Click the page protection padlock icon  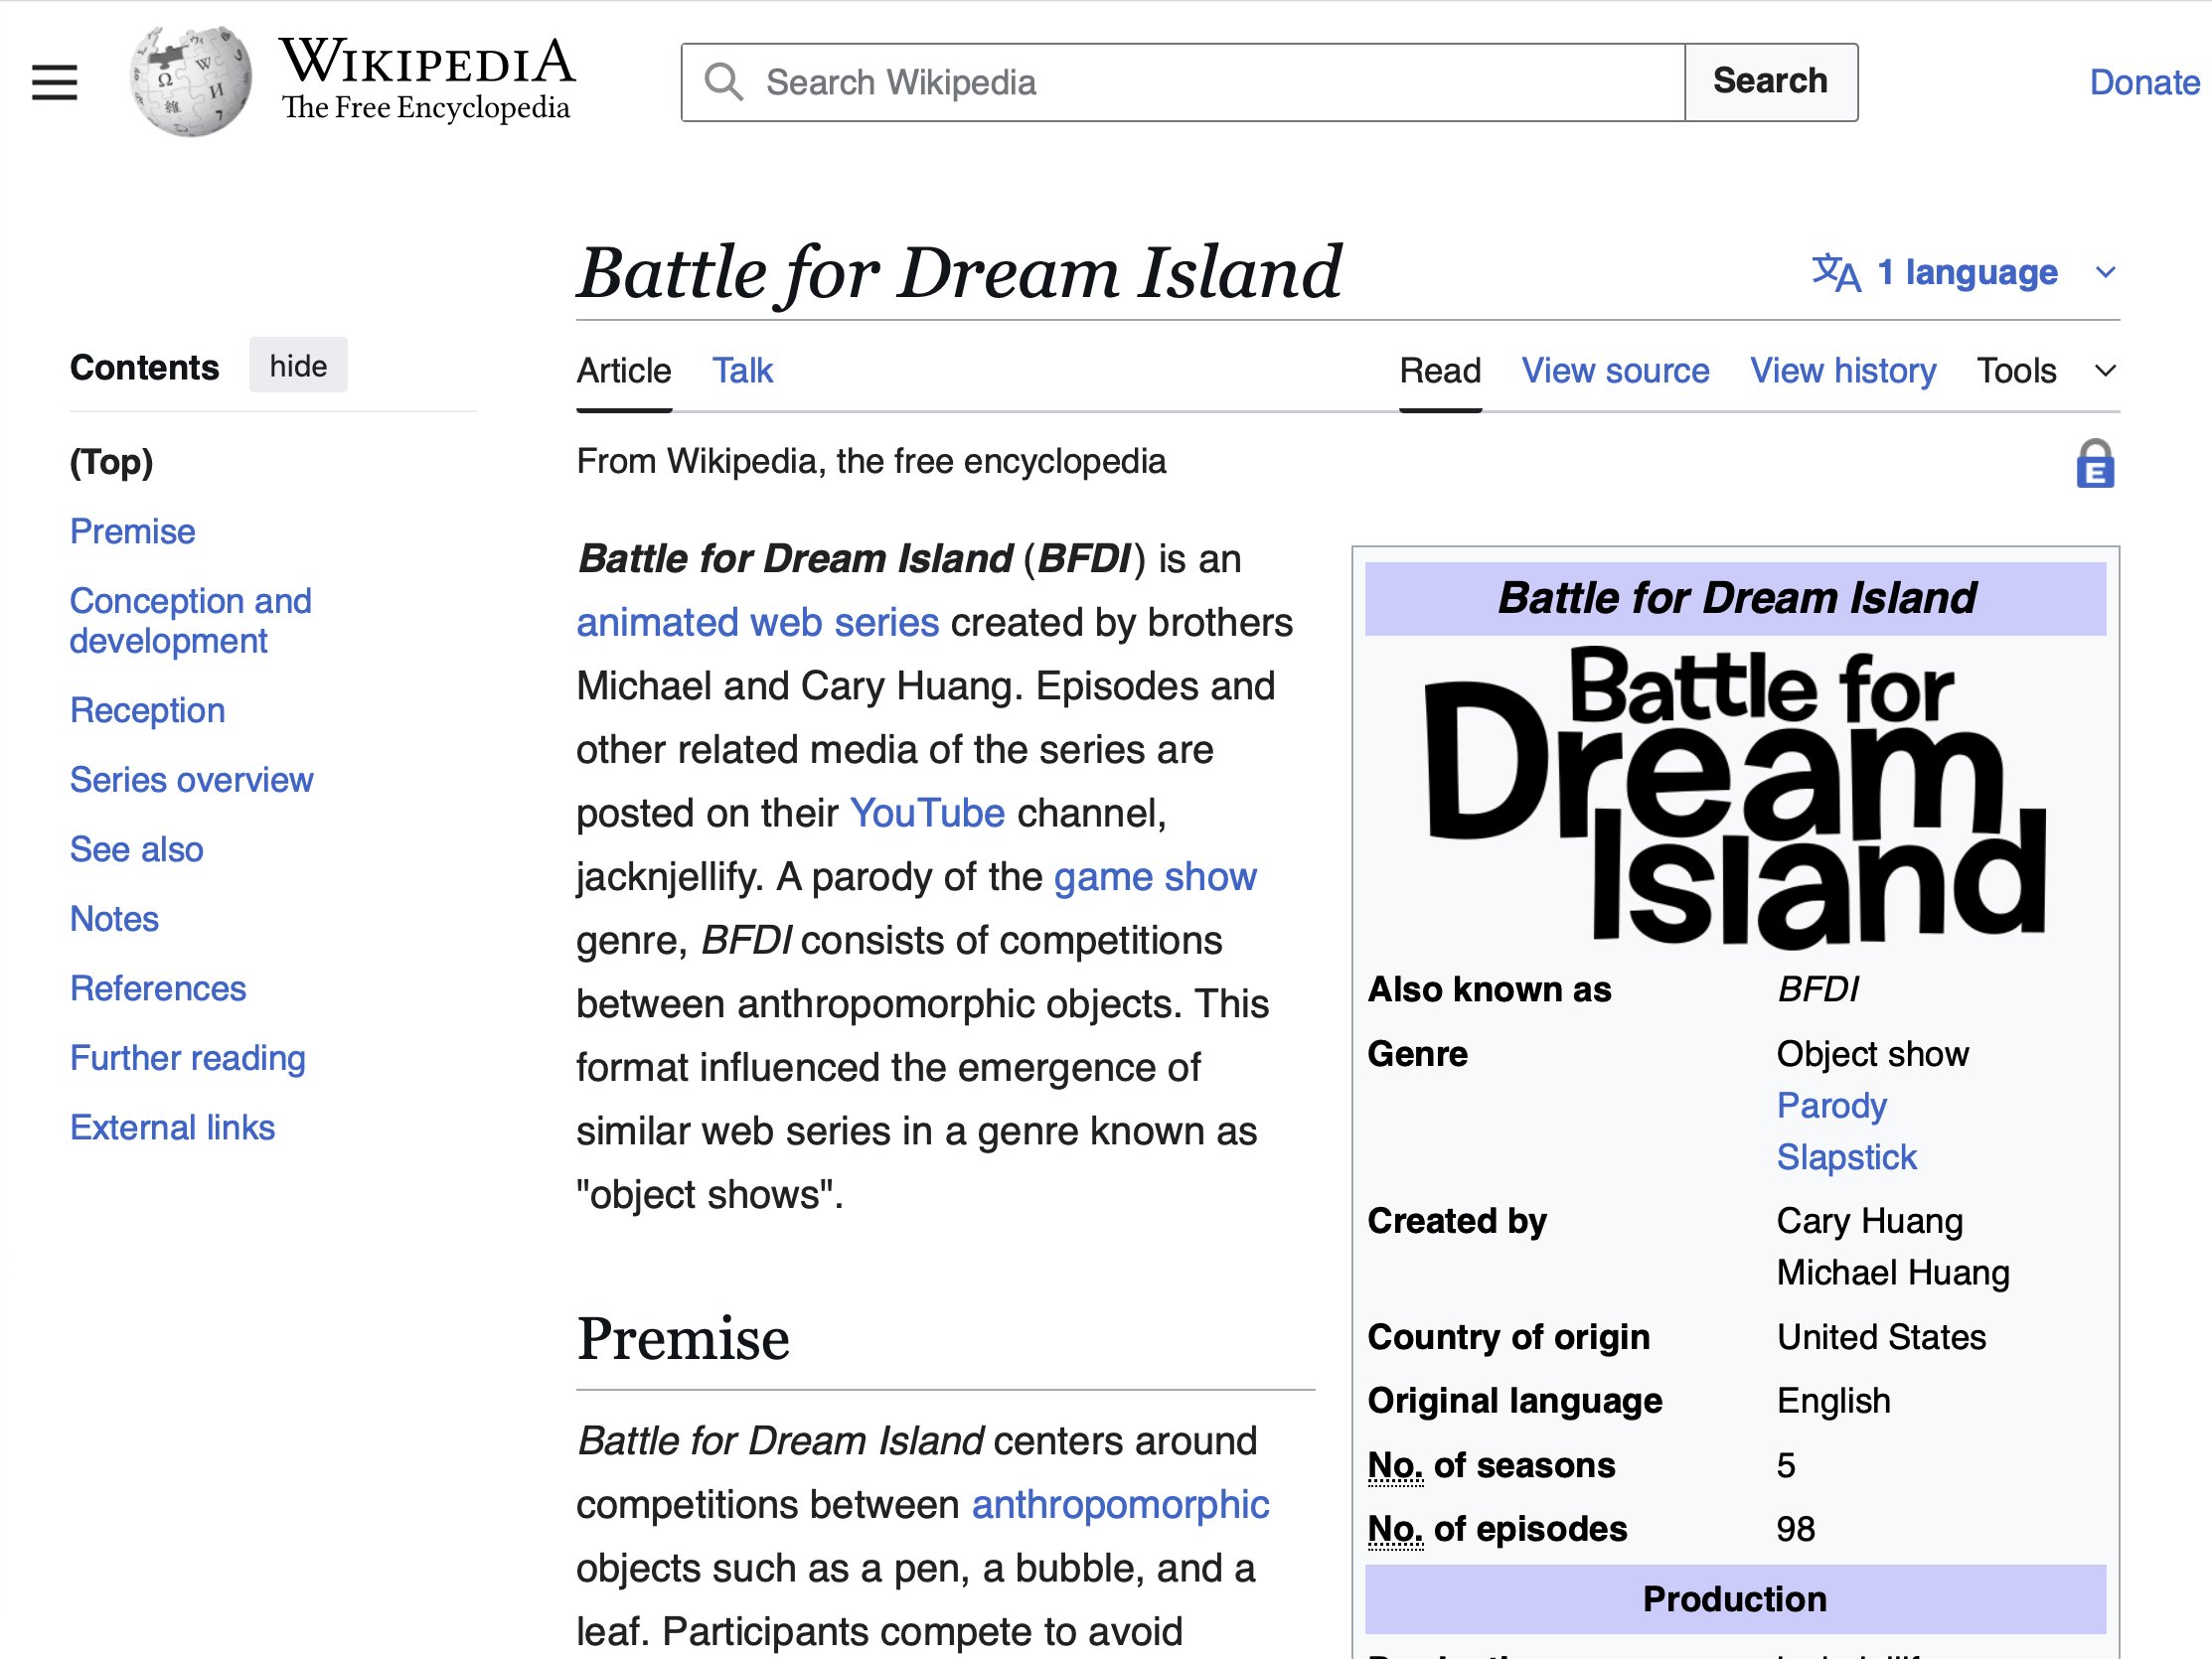tap(2096, 463)
